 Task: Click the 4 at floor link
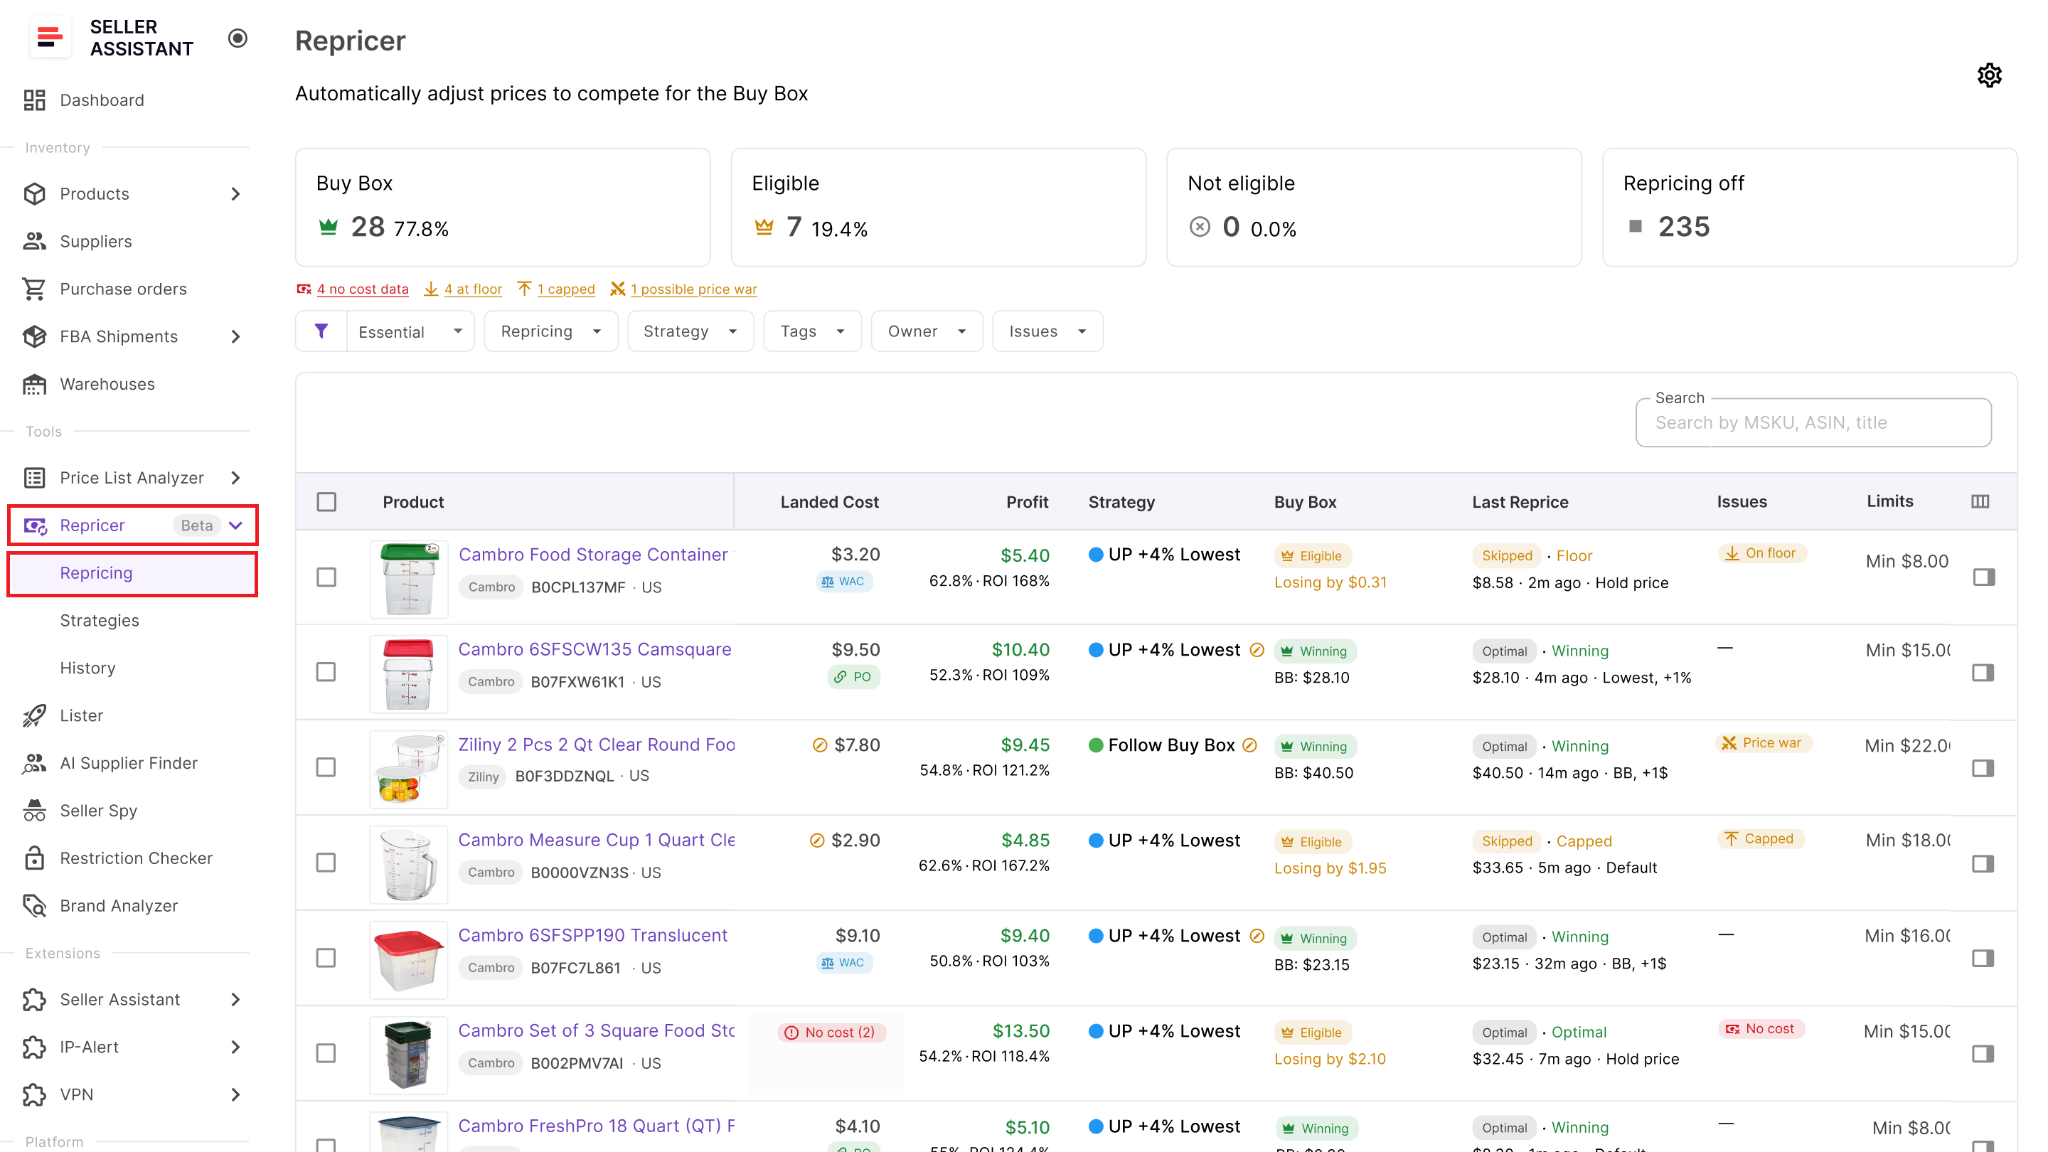[x=473, y=289]
